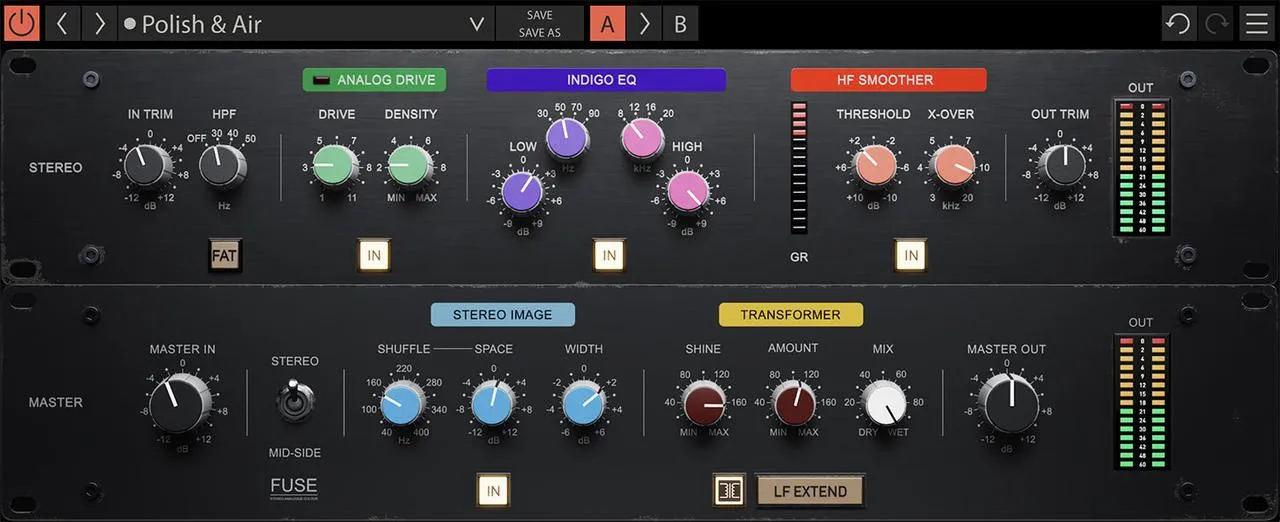Switch to the B preset slot

680,23
